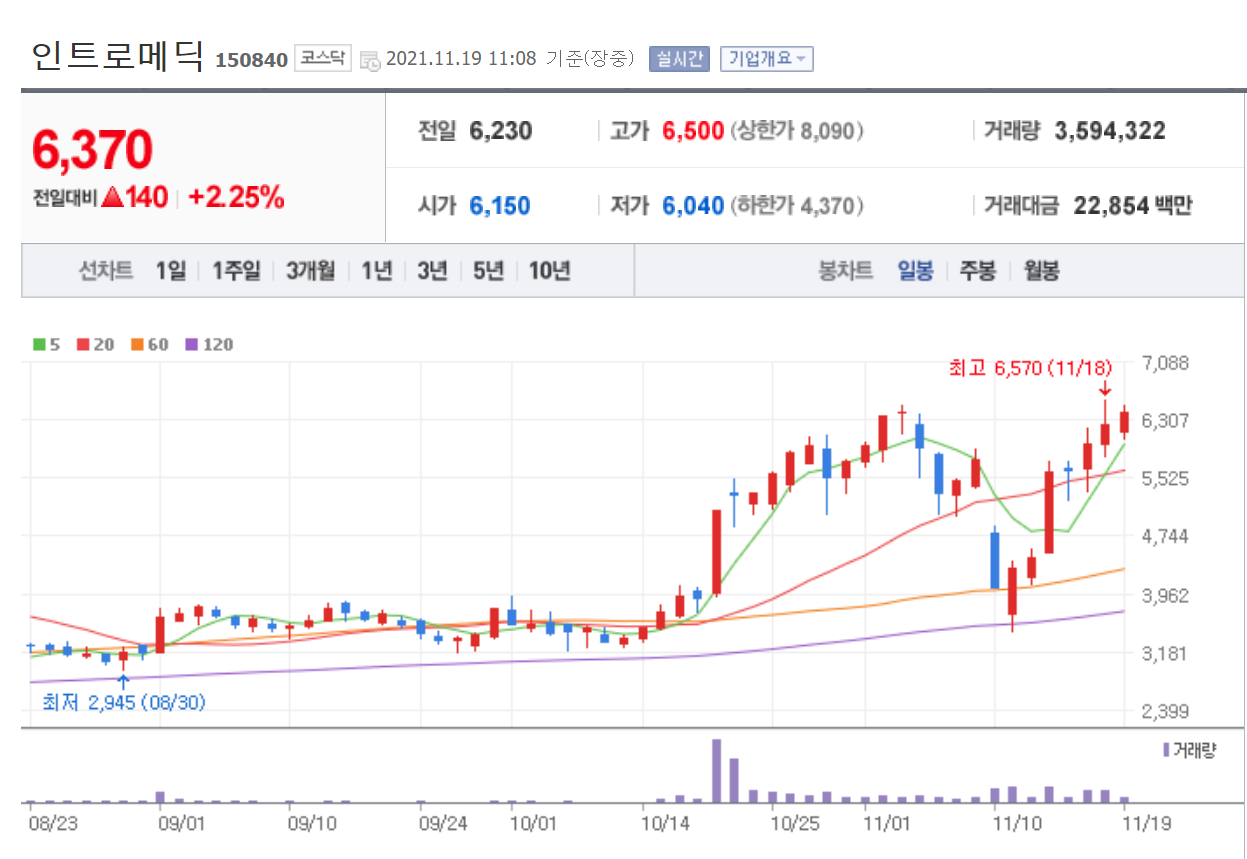Click the 하한가 4,370 text
Viewport: 1247px width, 859px height.
pyautogui.click(x=798, y=206)
